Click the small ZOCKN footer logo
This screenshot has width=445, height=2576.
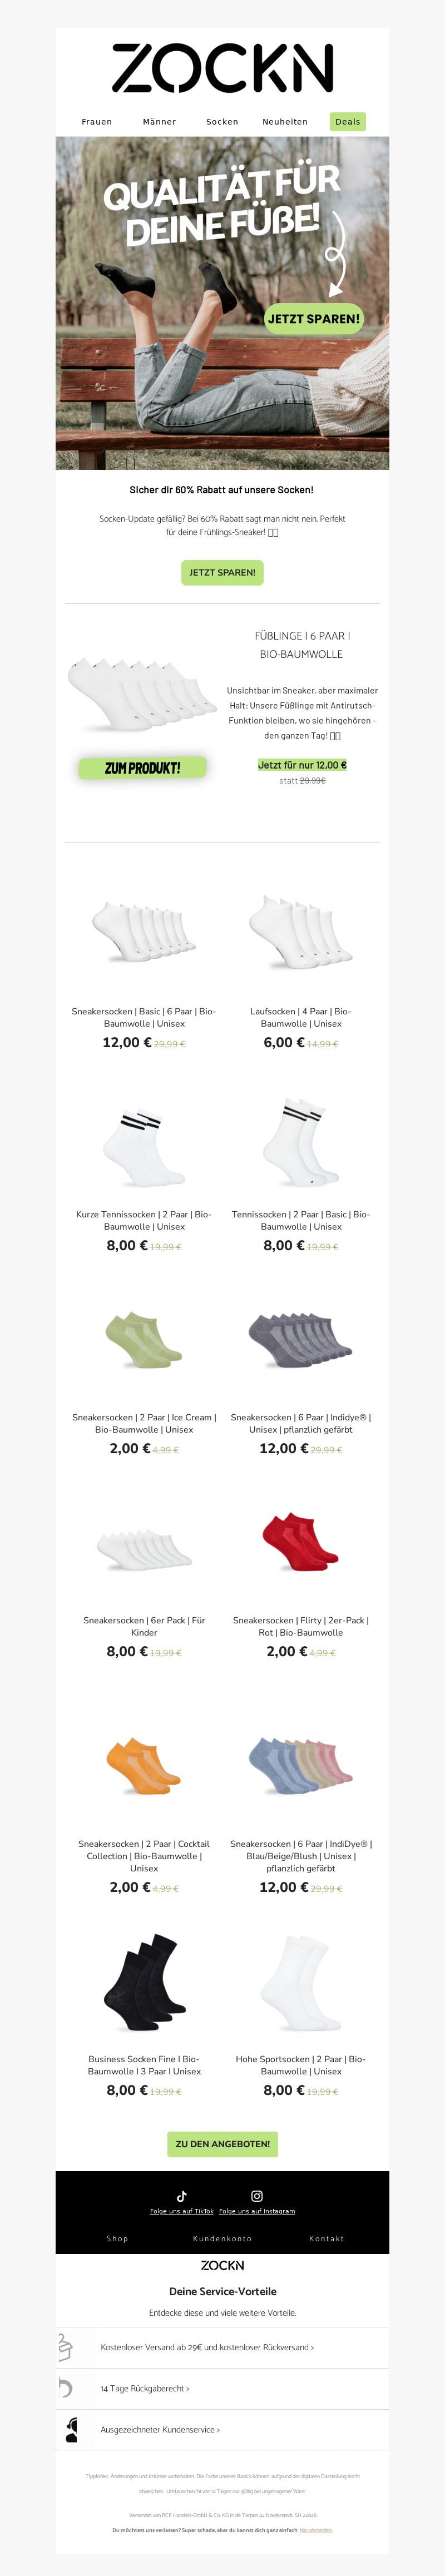(222, 2265)
